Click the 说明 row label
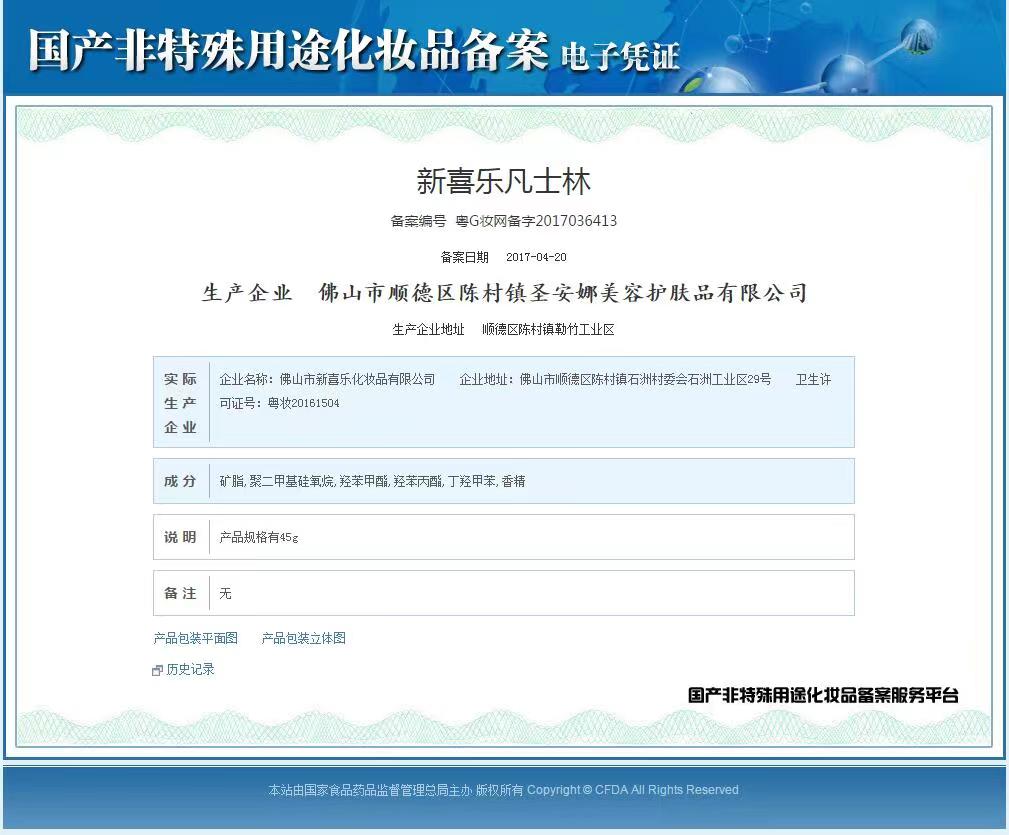Viewport: 1009px width, 835px height. [180, 537]
